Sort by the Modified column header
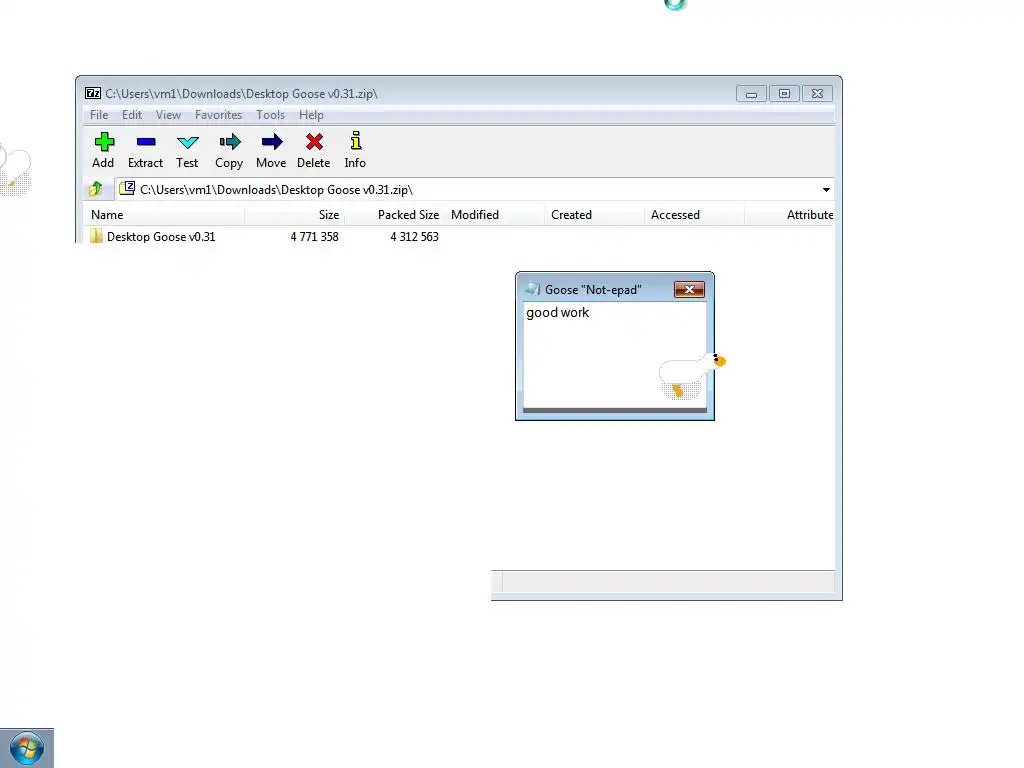Viewport: 1024px width, 768px height. click(494, 215)
